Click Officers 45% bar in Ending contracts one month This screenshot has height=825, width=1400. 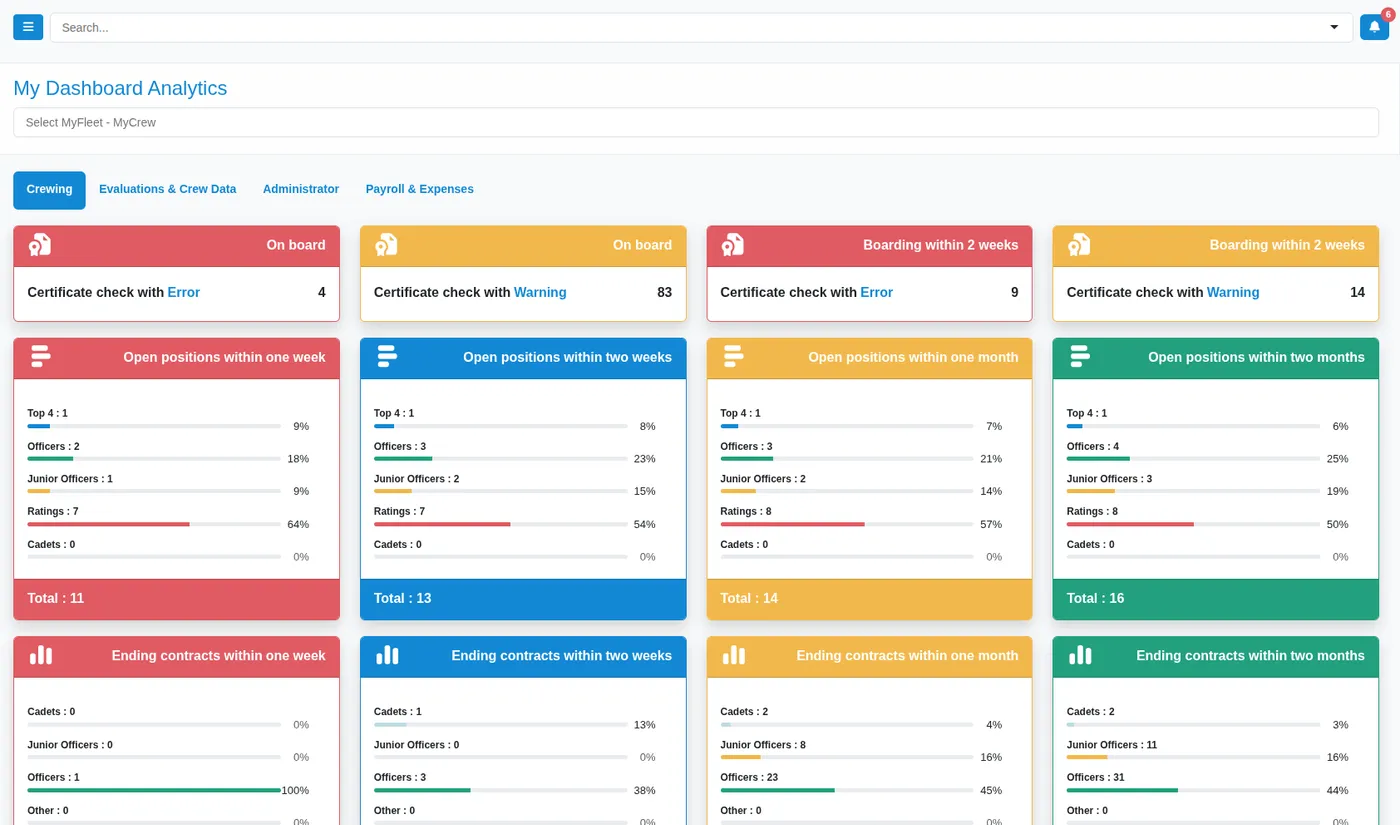847,790
